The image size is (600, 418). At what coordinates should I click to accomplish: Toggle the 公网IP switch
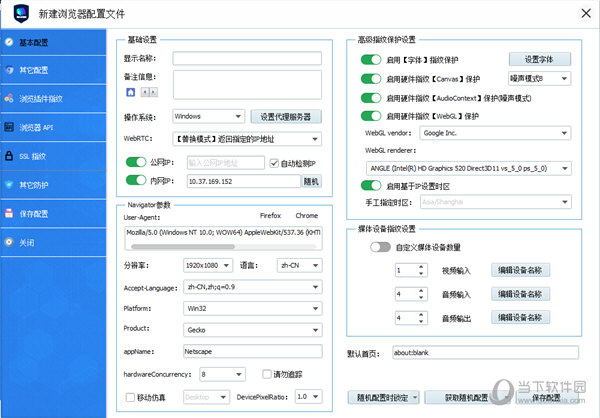(x=136, y=162)
